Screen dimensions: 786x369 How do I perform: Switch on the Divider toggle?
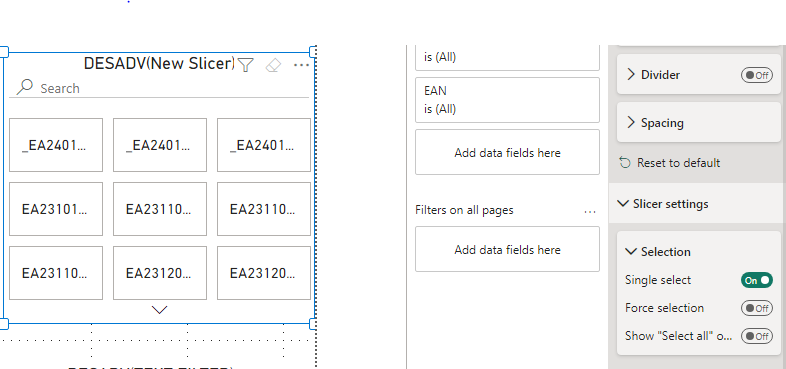757,75
